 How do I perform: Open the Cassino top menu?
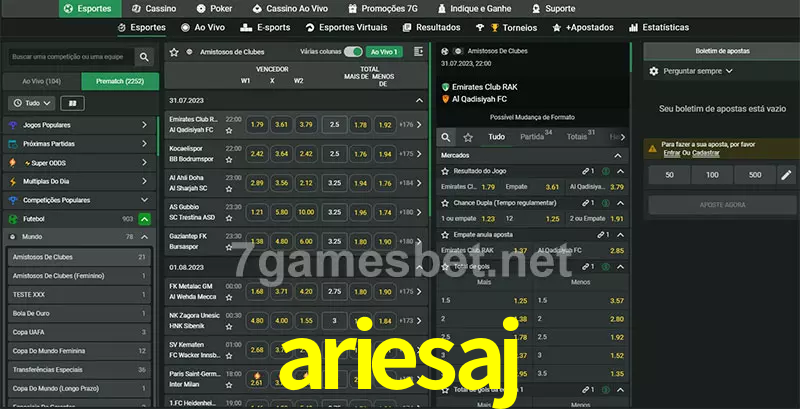coord(154,9)
